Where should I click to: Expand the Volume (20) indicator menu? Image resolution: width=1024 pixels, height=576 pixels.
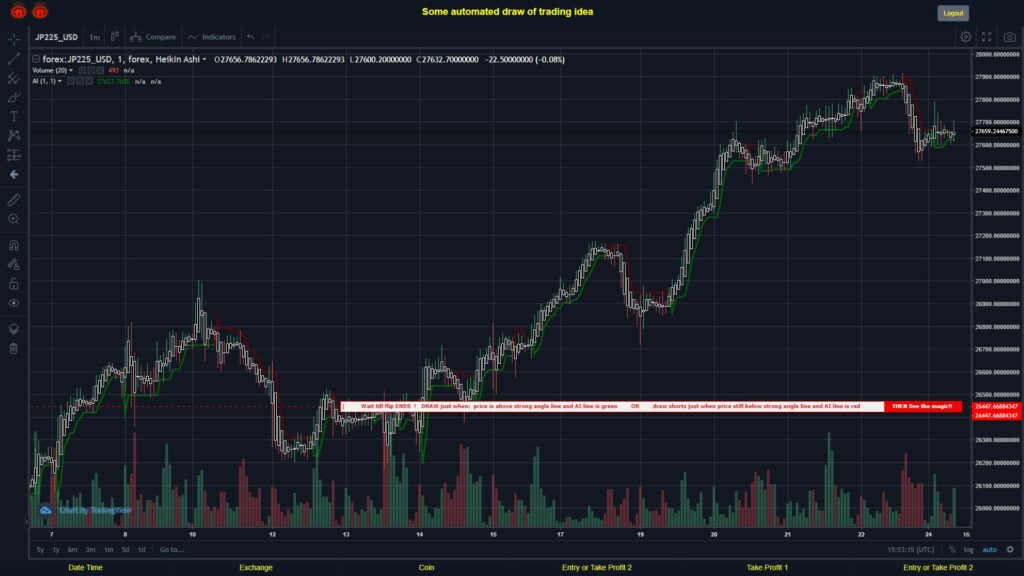[71, 71]
